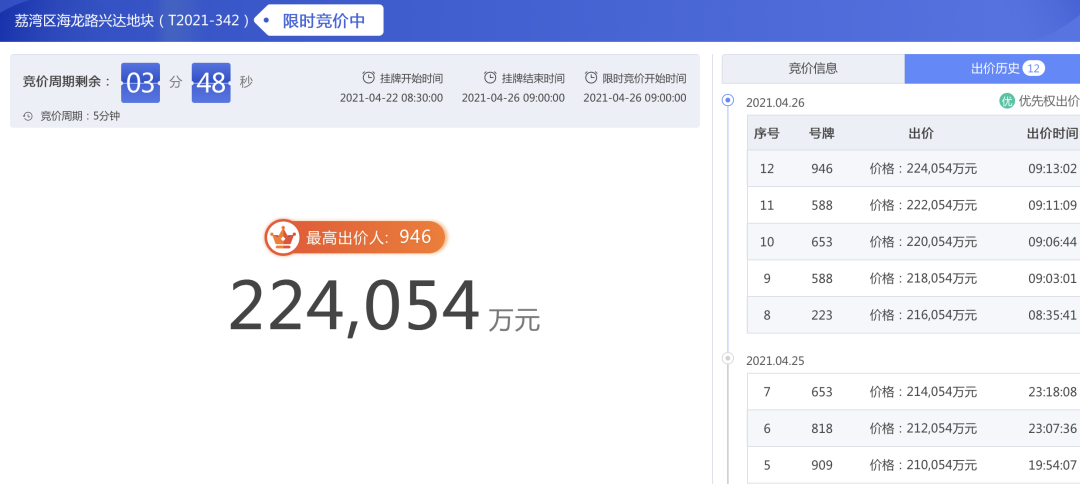Click the title 荔湾区海龙路兴达地块 (T2021-342)
Image resolution: width=1080 pixels, height=484 pixels.
pyautogui.click(x=132, y=21)
